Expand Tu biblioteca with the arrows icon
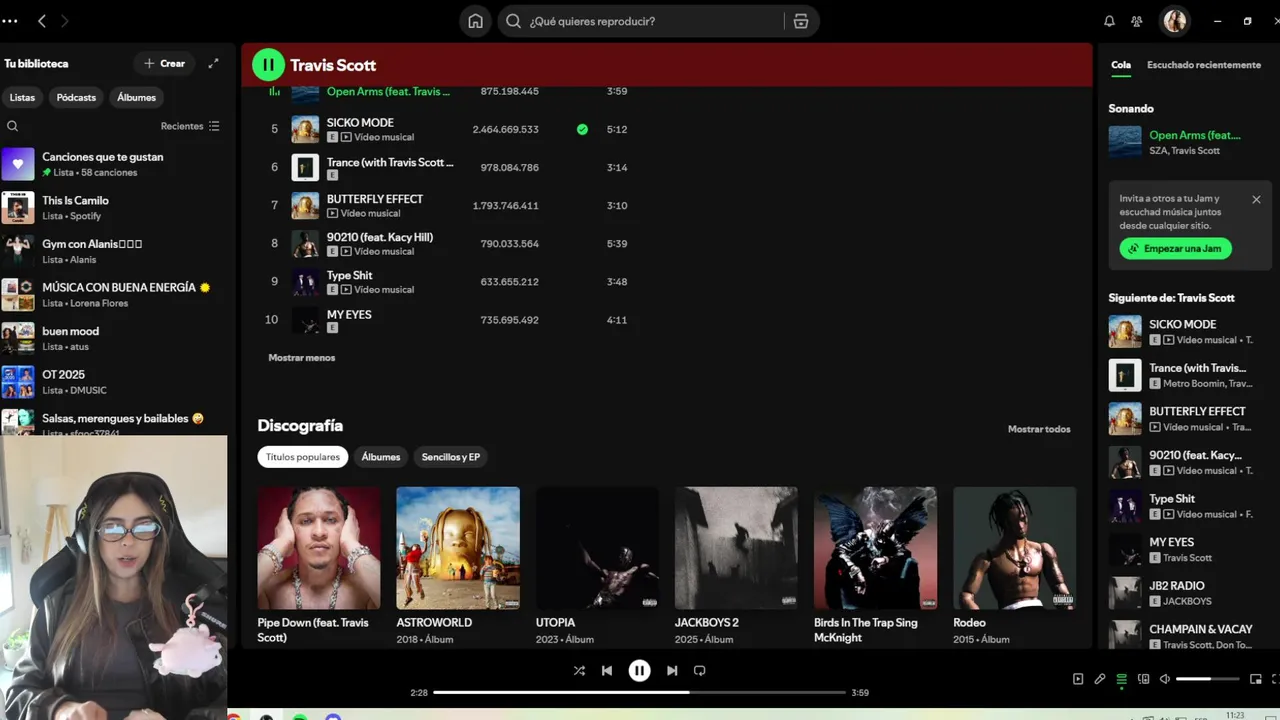 click(213, 63)
